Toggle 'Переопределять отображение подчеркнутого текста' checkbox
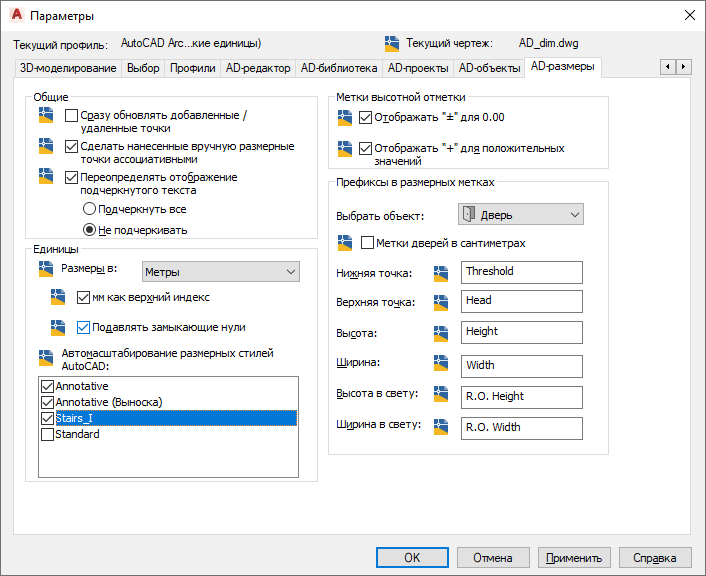Viewport: 706px width, 576px height. tap(71, 177)
